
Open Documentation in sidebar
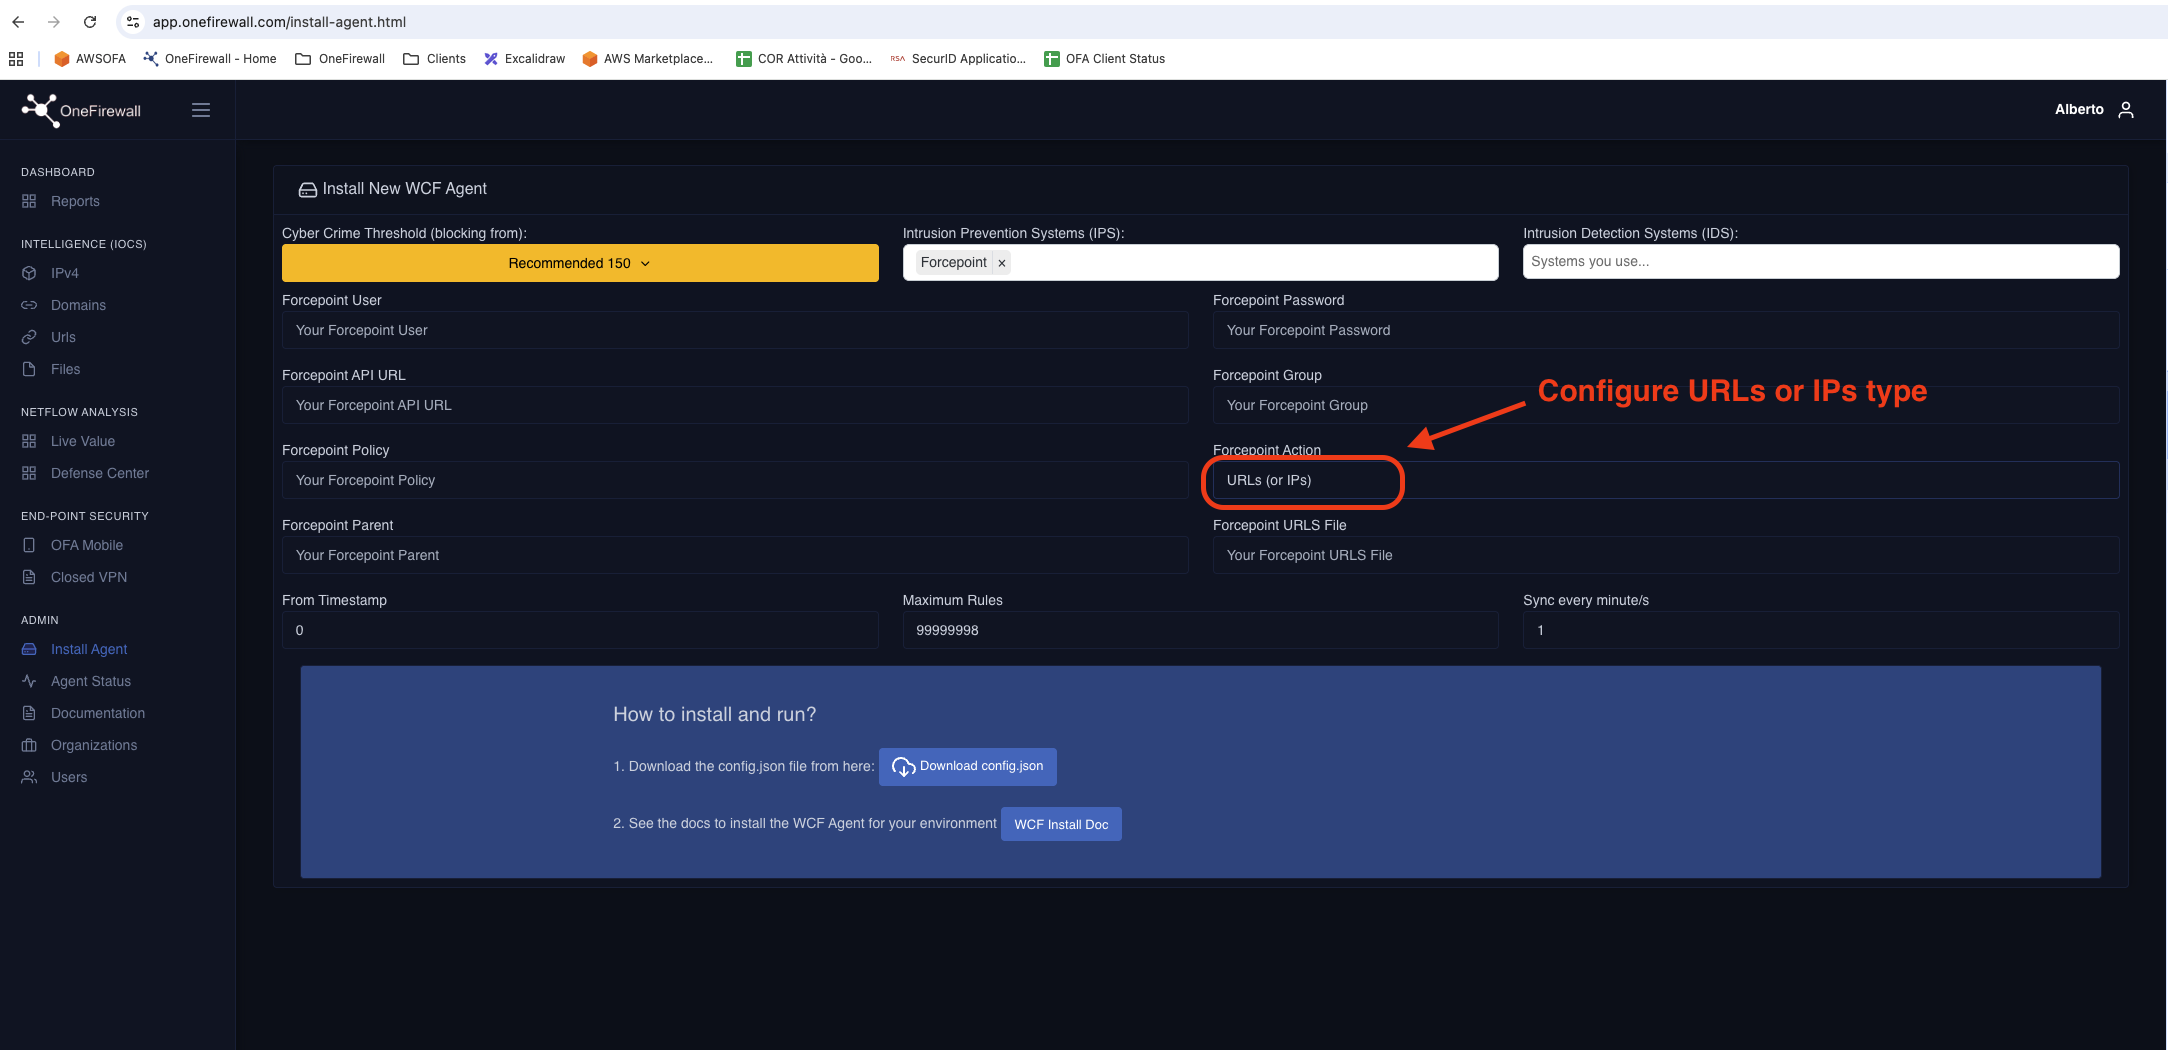[x=98, y=713]
